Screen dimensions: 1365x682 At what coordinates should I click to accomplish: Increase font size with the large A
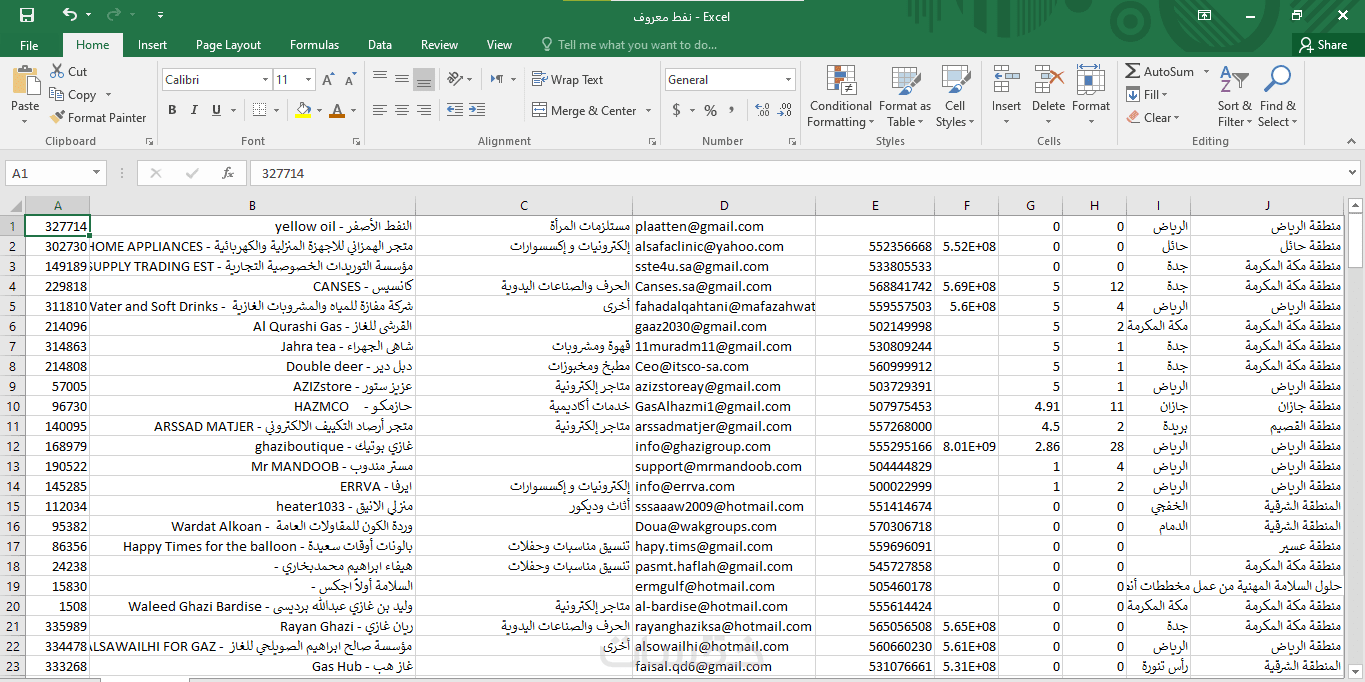tap(328, 80)
